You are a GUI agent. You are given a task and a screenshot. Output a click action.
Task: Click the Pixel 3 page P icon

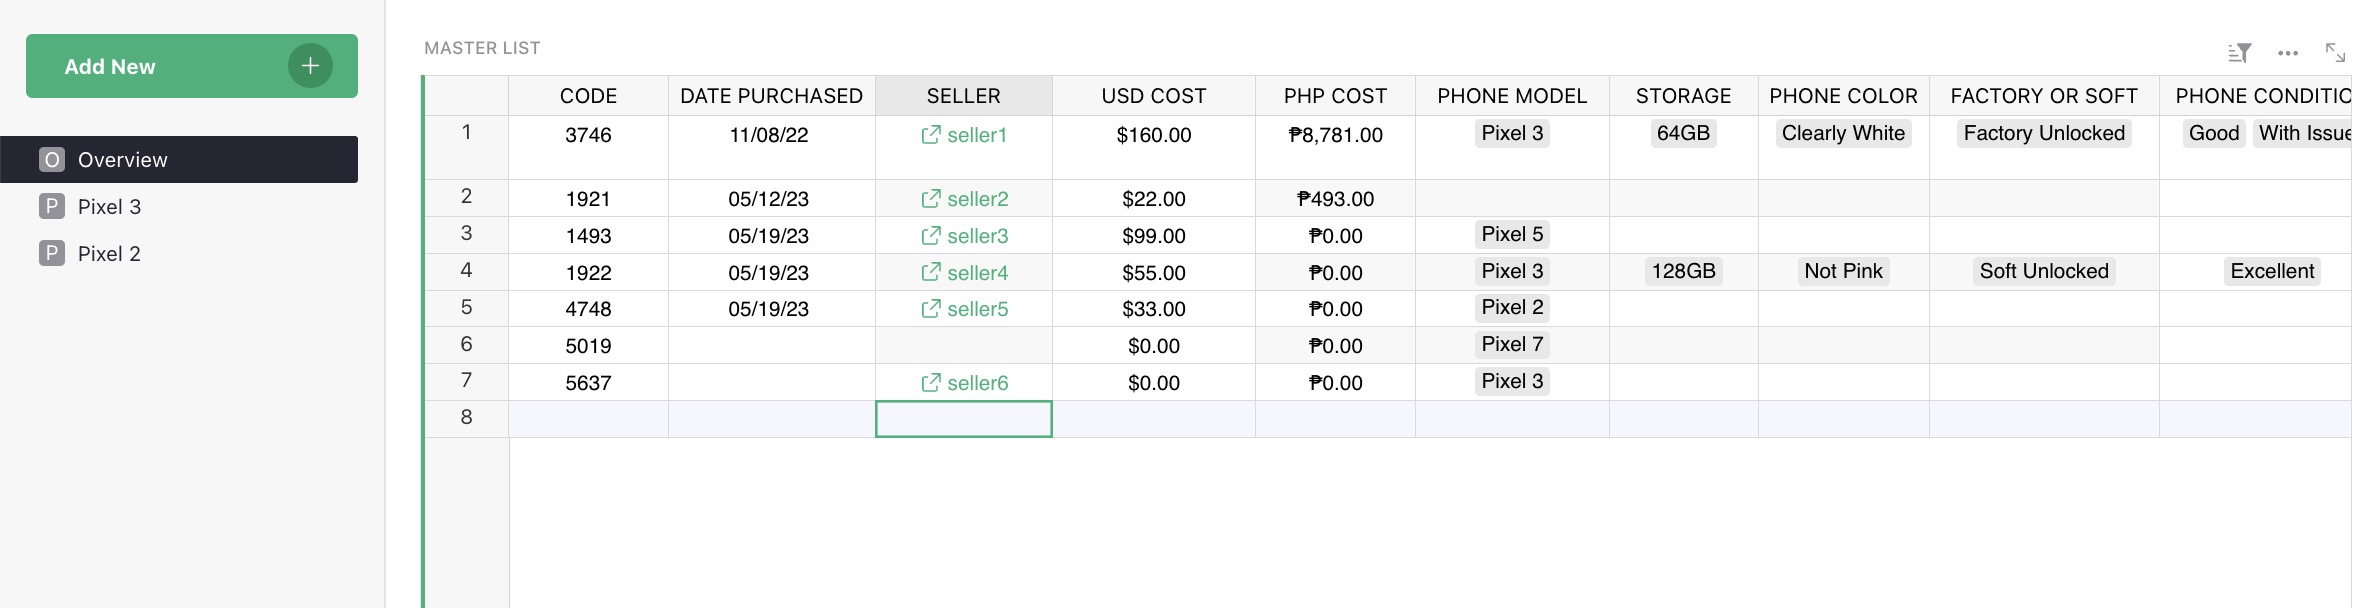point(52,206)
